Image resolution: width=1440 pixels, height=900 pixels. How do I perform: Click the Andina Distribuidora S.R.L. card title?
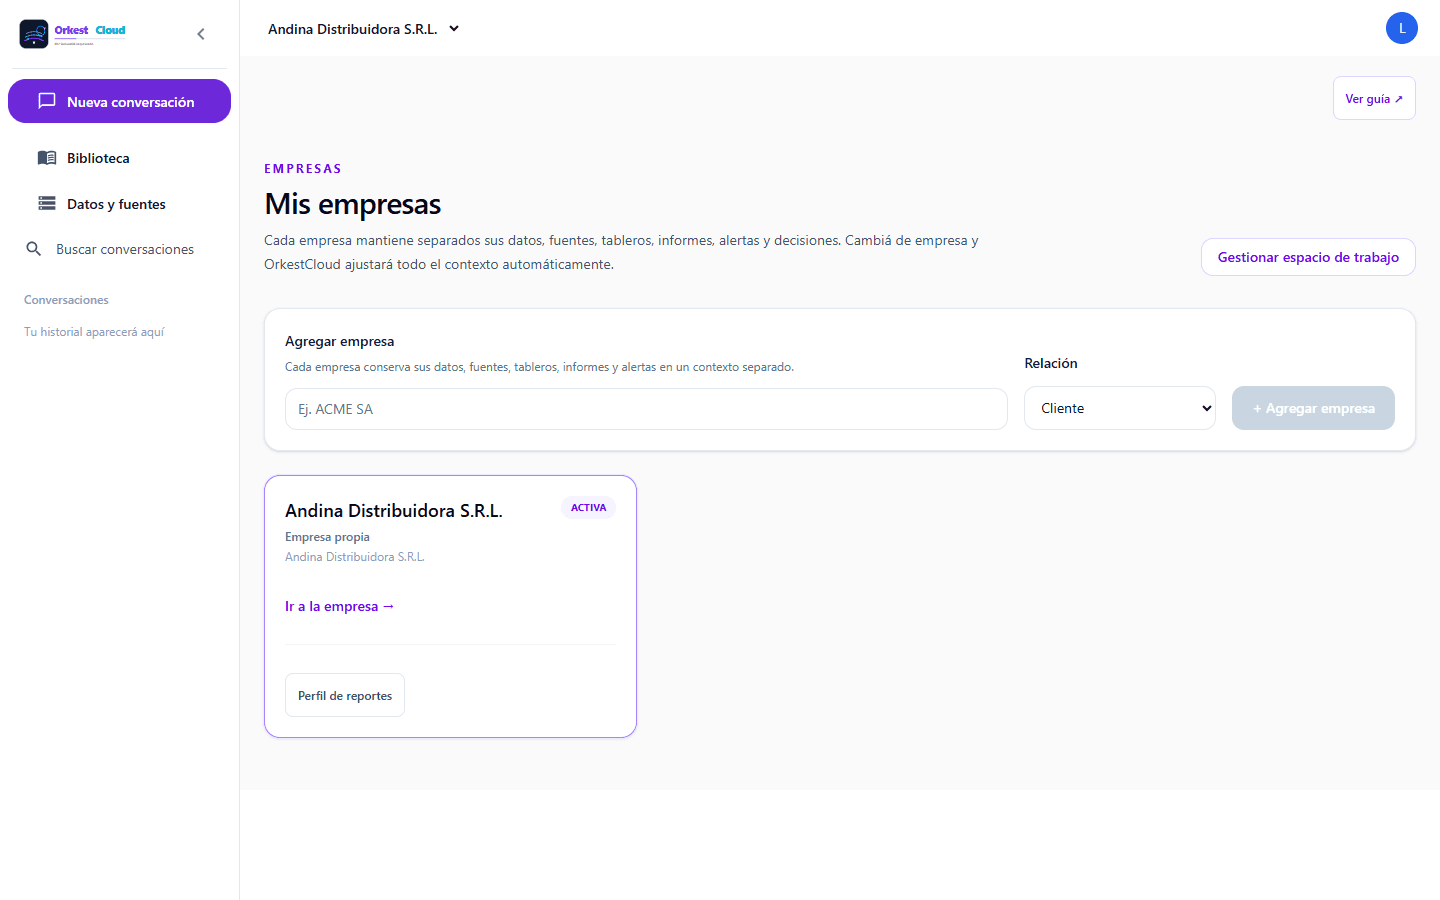(394, 511)
